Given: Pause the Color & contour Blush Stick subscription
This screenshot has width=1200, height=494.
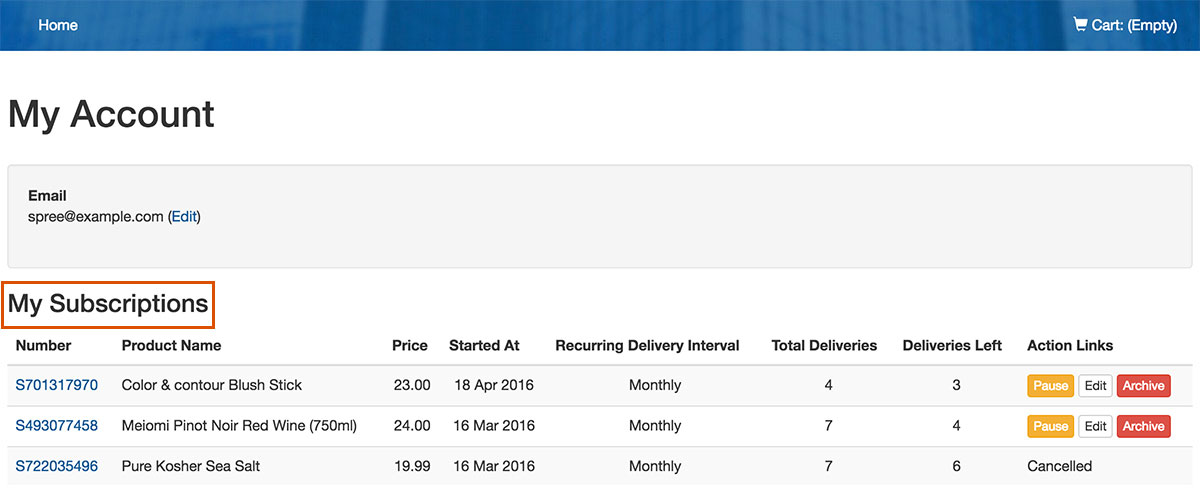Looking at the screenshot, I should point(1050,386).
